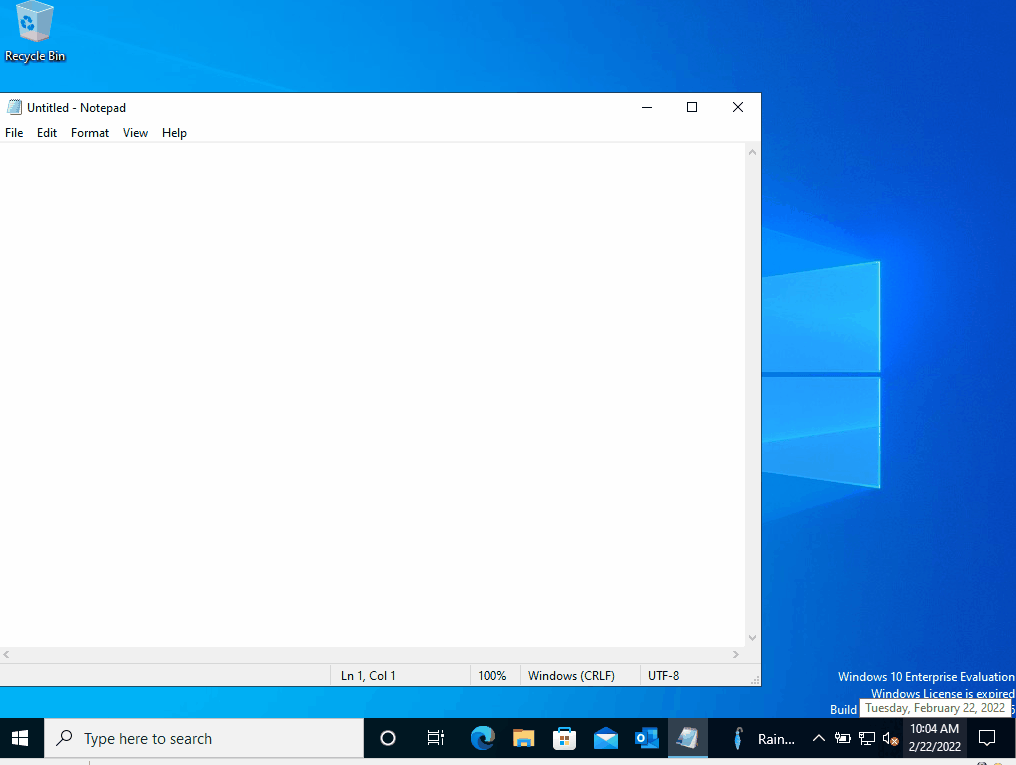1016x765 pixels.
Task: Open the Mail app from the taskbar
Action: click(606, 738)
